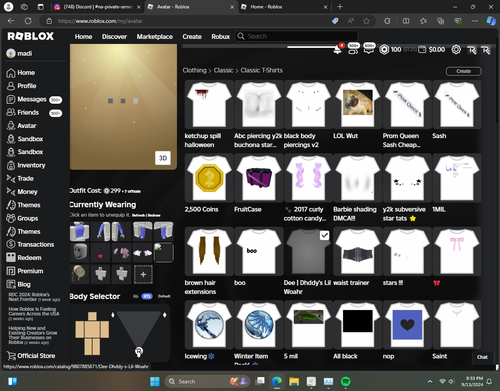500x391 pixels.
Task: Open the Windows Start button
Action: pyautogui.click(x=155, y=381)
